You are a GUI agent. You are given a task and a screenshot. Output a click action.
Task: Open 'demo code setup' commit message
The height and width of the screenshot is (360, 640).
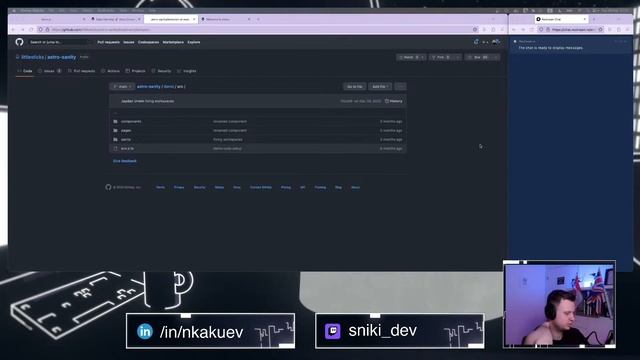pos(227,149)
